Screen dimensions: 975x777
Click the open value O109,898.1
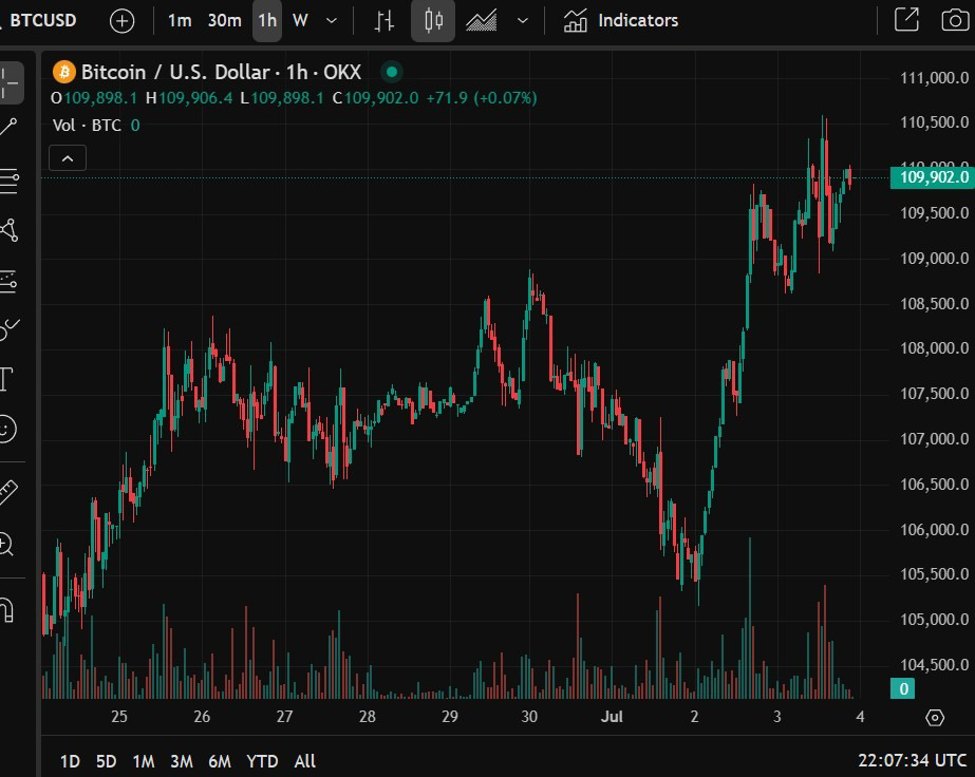pyautogui.click(x=94, y=98)
